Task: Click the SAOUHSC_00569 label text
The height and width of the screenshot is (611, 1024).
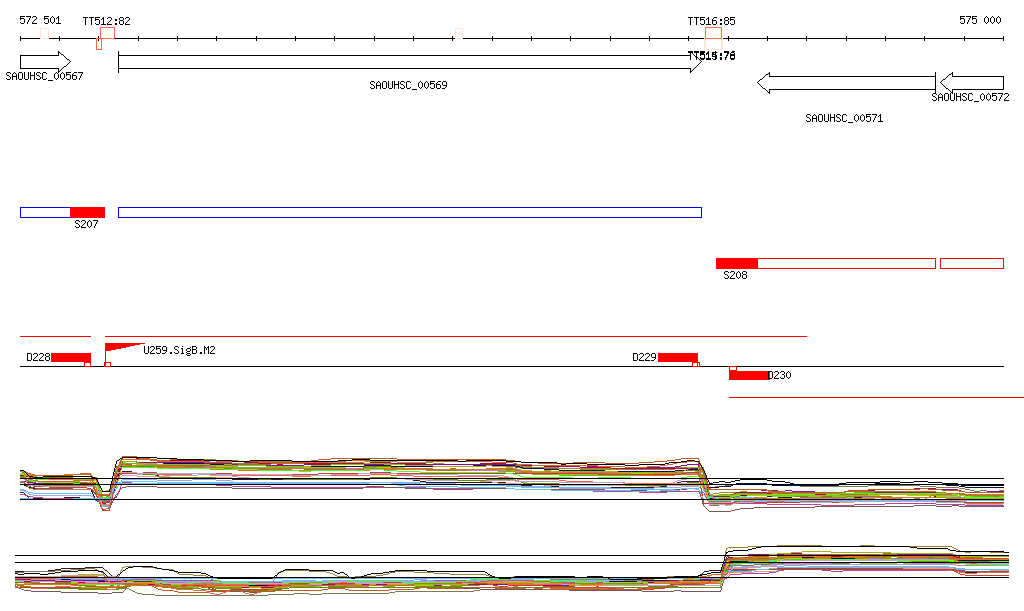Action: [x=408, y=85]
